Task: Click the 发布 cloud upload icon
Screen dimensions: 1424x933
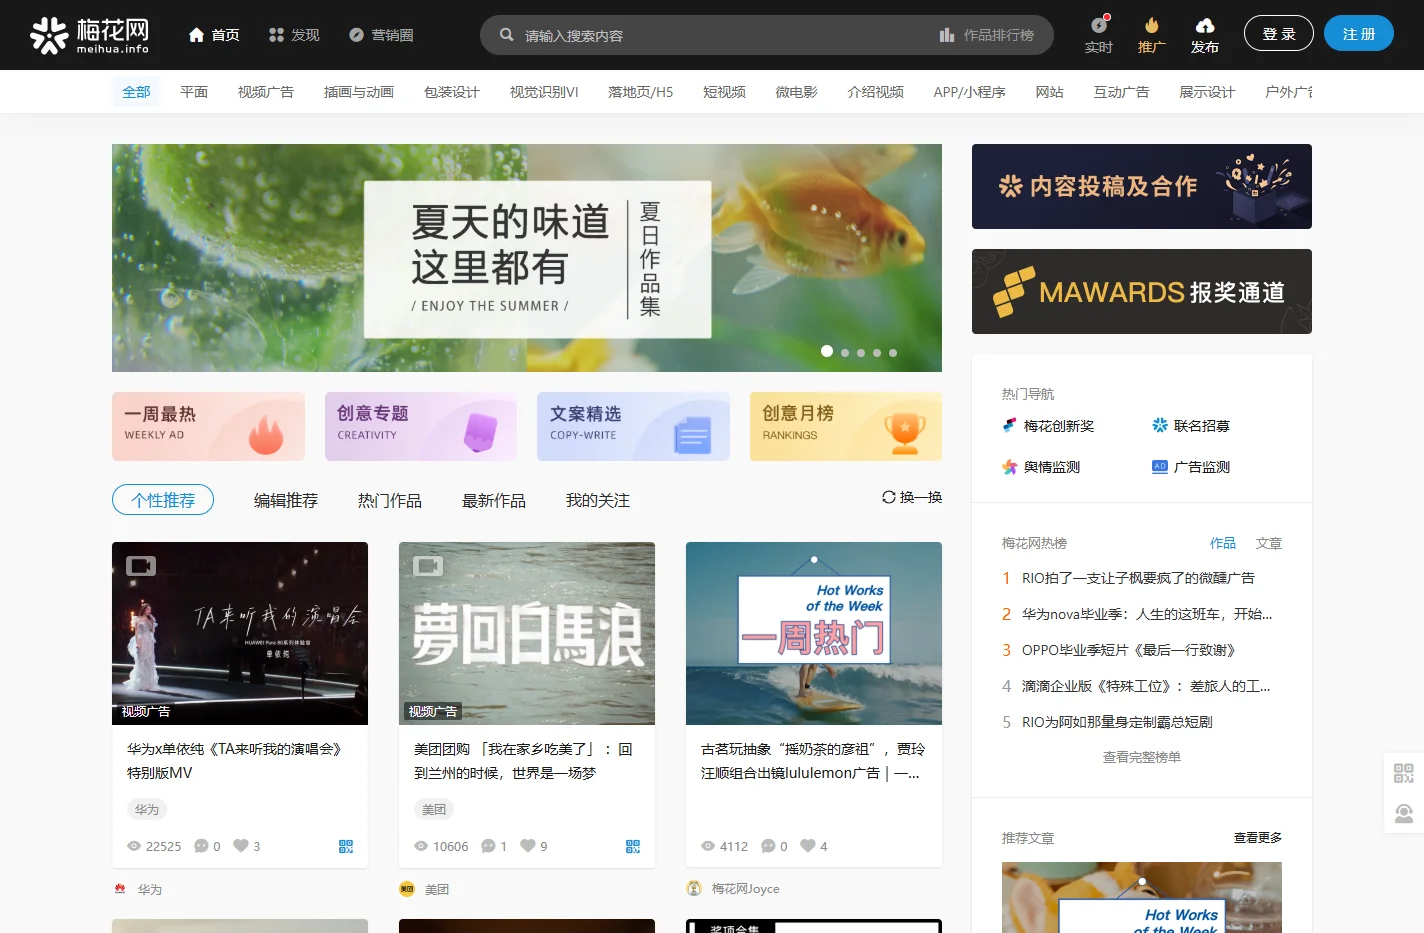Action: 1205,25
